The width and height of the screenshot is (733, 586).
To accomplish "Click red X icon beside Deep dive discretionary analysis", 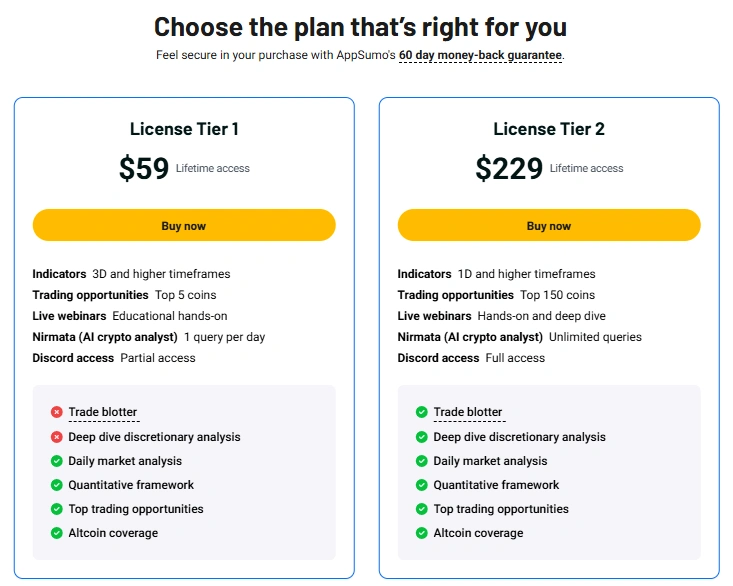I will click(x=57, y=437).
